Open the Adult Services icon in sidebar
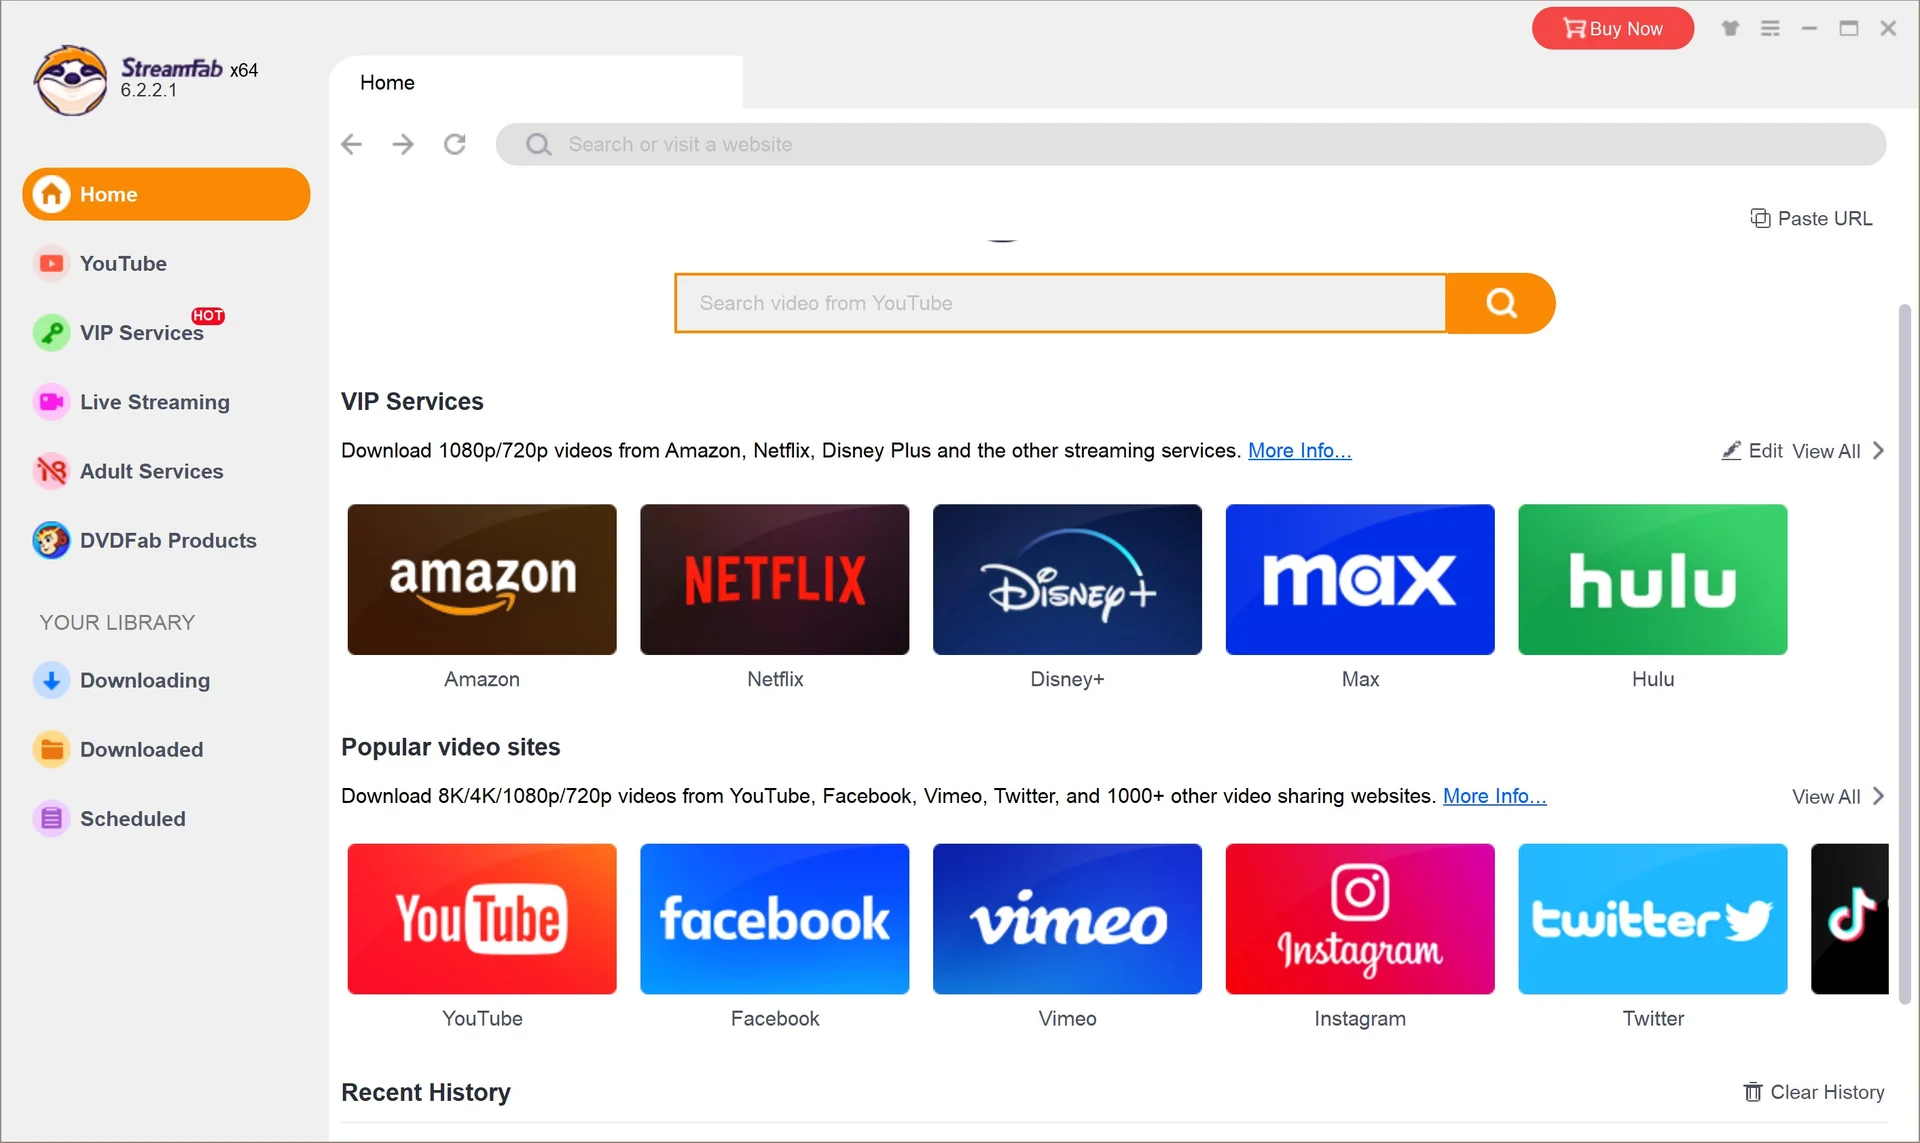 pyautogui.click(x=51, y=470)
